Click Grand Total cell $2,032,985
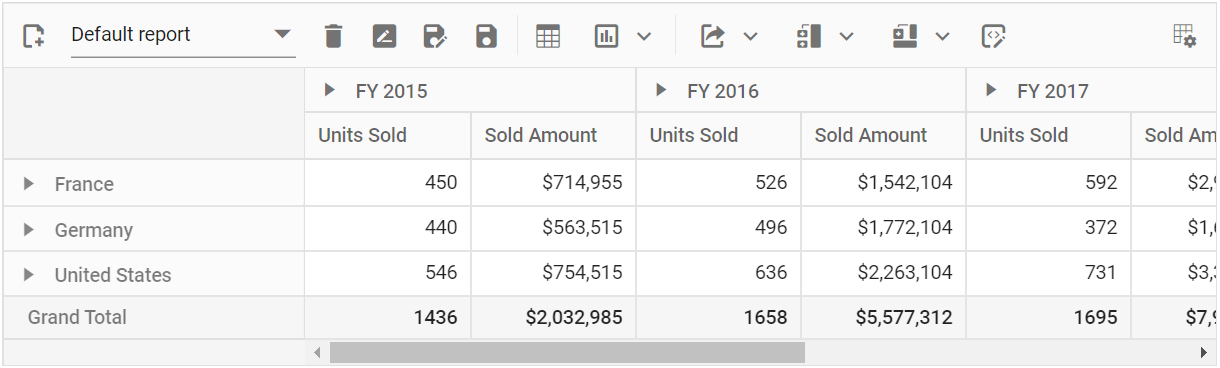The height and width of the screenshot is (368, 1220). tap(553, 317)
